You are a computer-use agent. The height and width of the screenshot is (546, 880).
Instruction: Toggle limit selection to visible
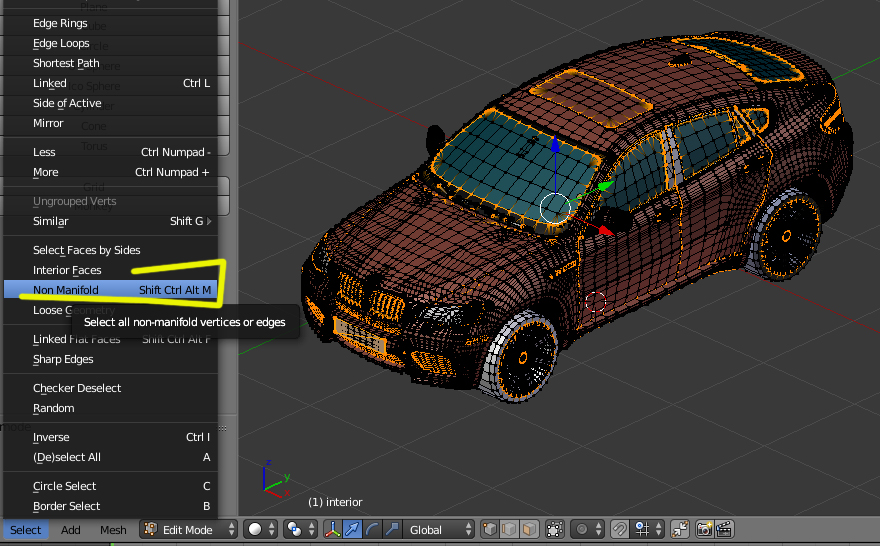pyautogui.click(x=554, y=529)
